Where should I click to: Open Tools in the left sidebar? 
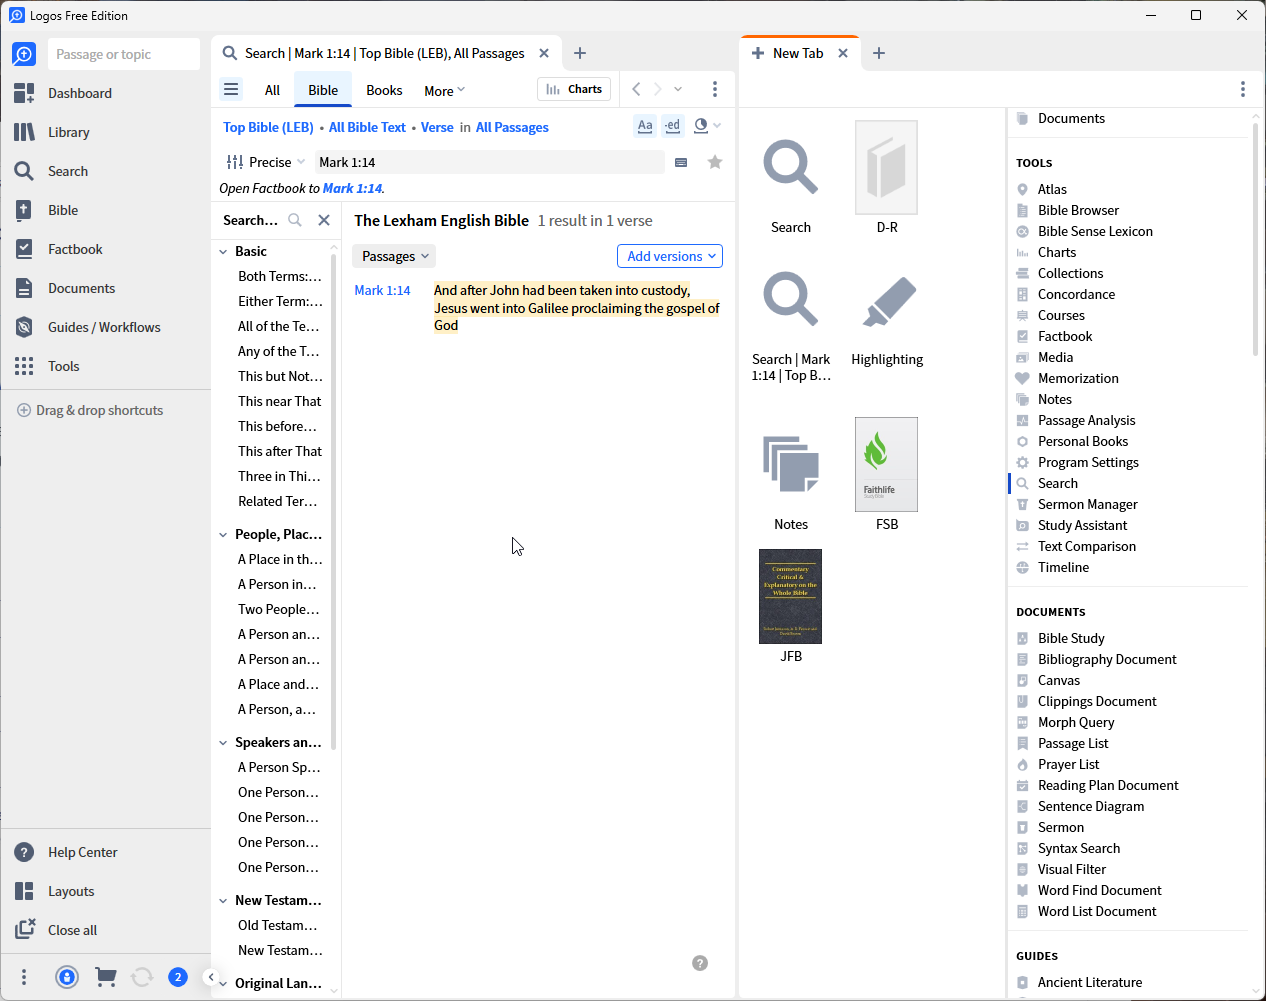pyautogui.click(x=63, y=366)
